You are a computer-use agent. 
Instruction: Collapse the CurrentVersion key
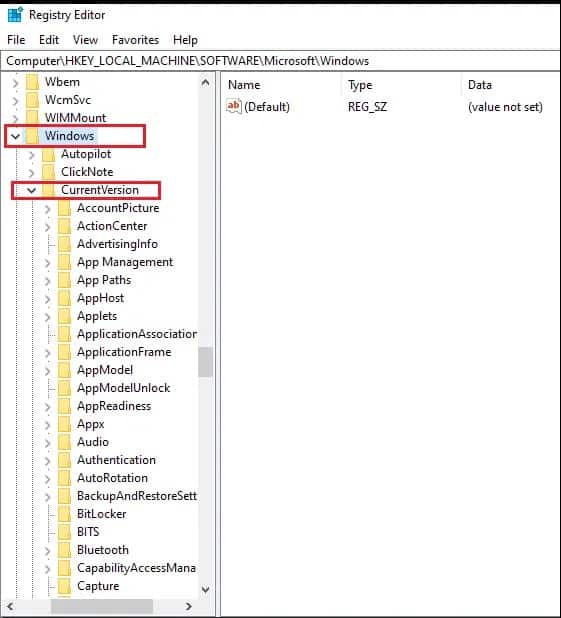click(32, 190)
